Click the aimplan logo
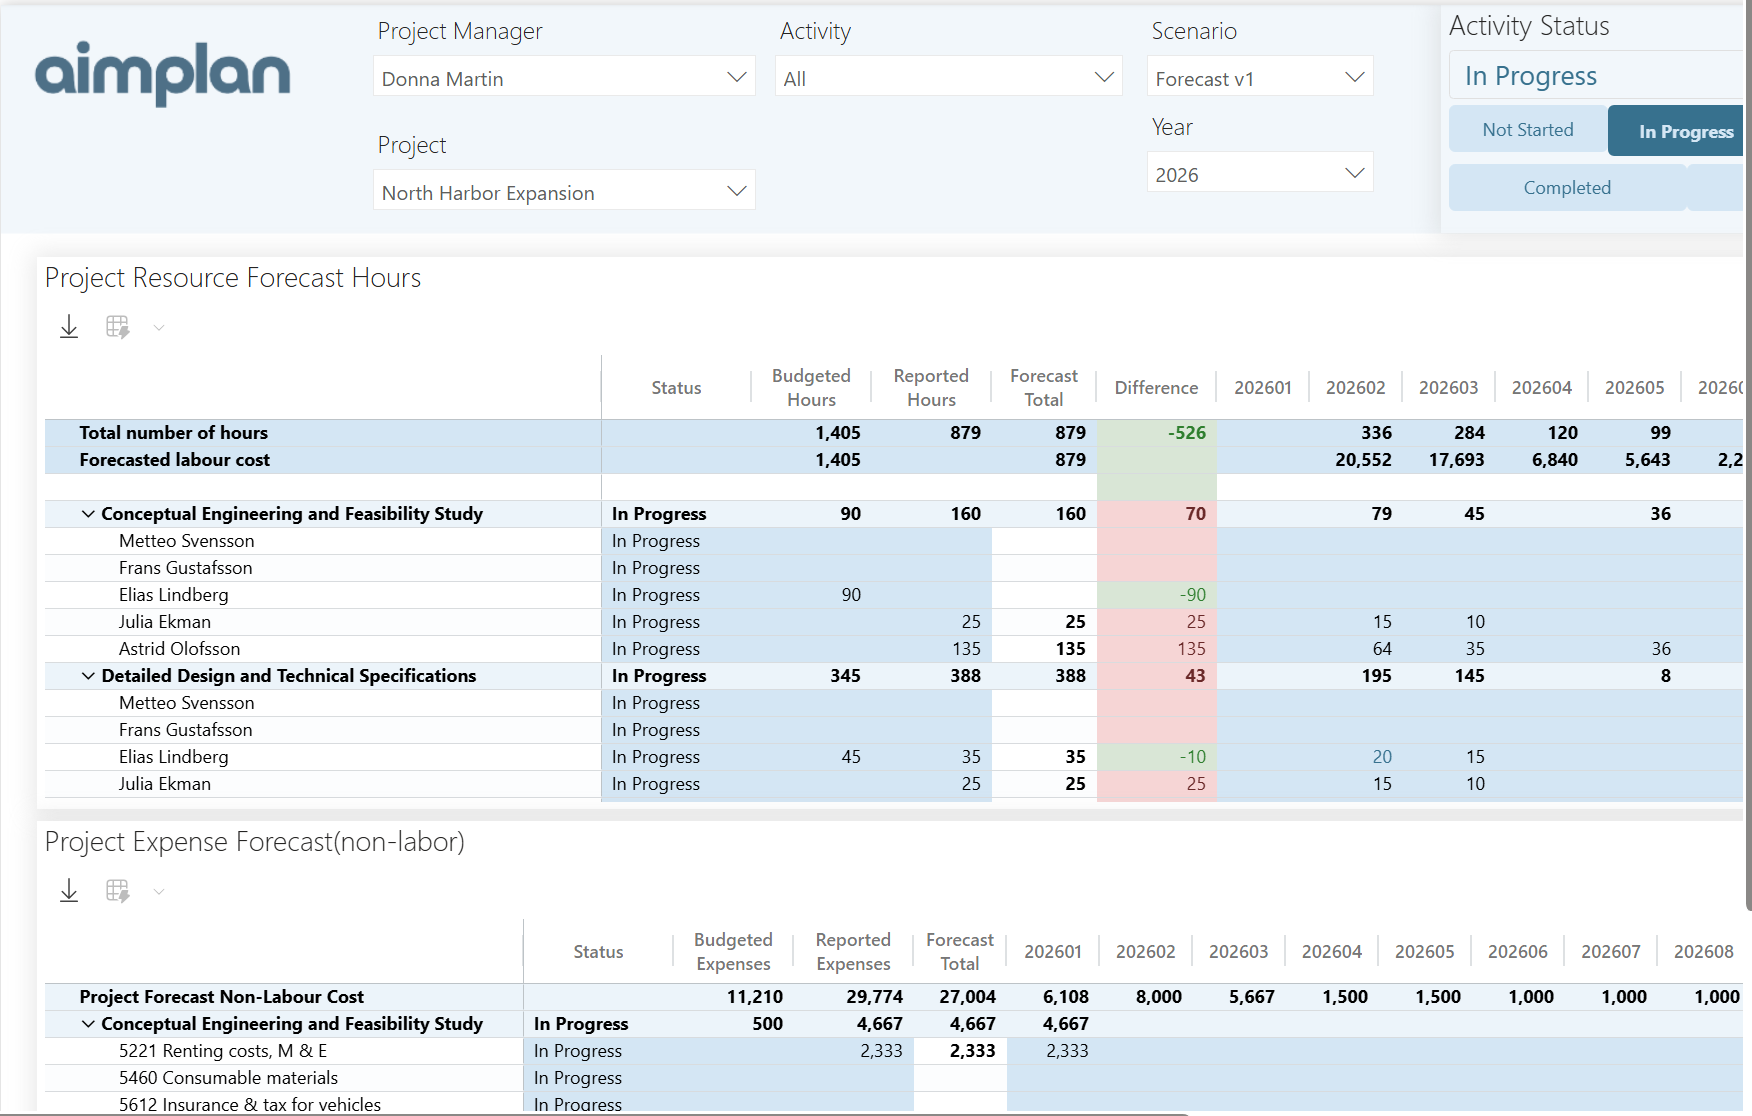Screen dimensions: 1752x1116 coord(163,73)
